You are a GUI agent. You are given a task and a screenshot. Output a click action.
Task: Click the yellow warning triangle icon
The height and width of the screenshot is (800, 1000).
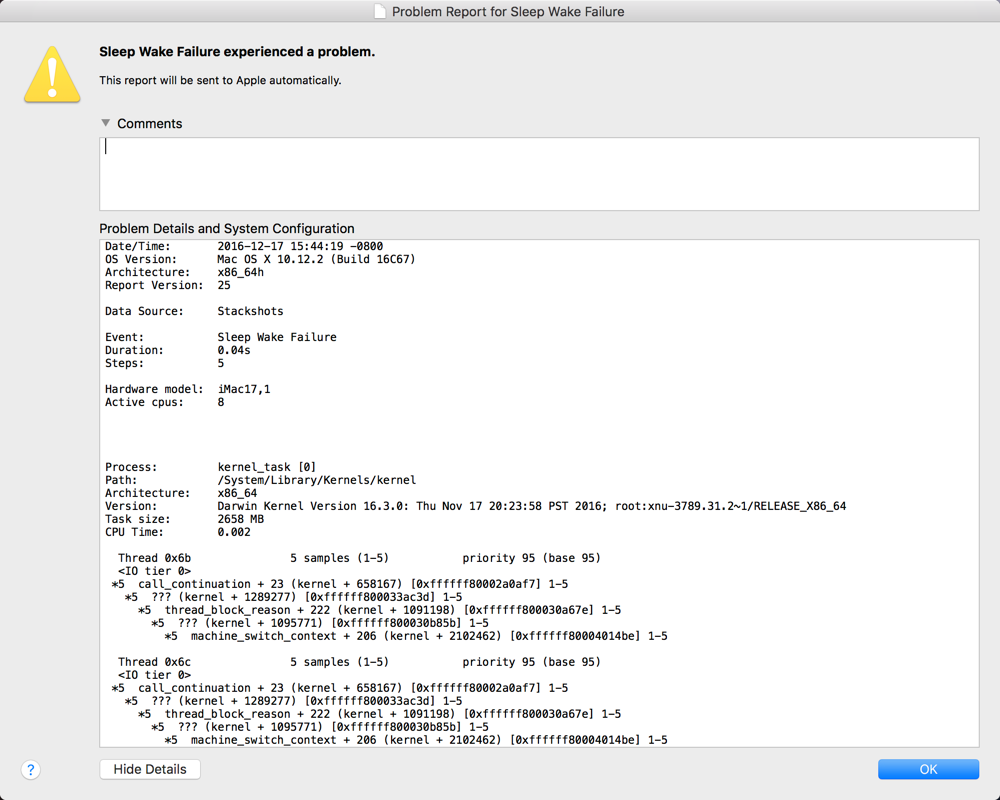point(51,73)
